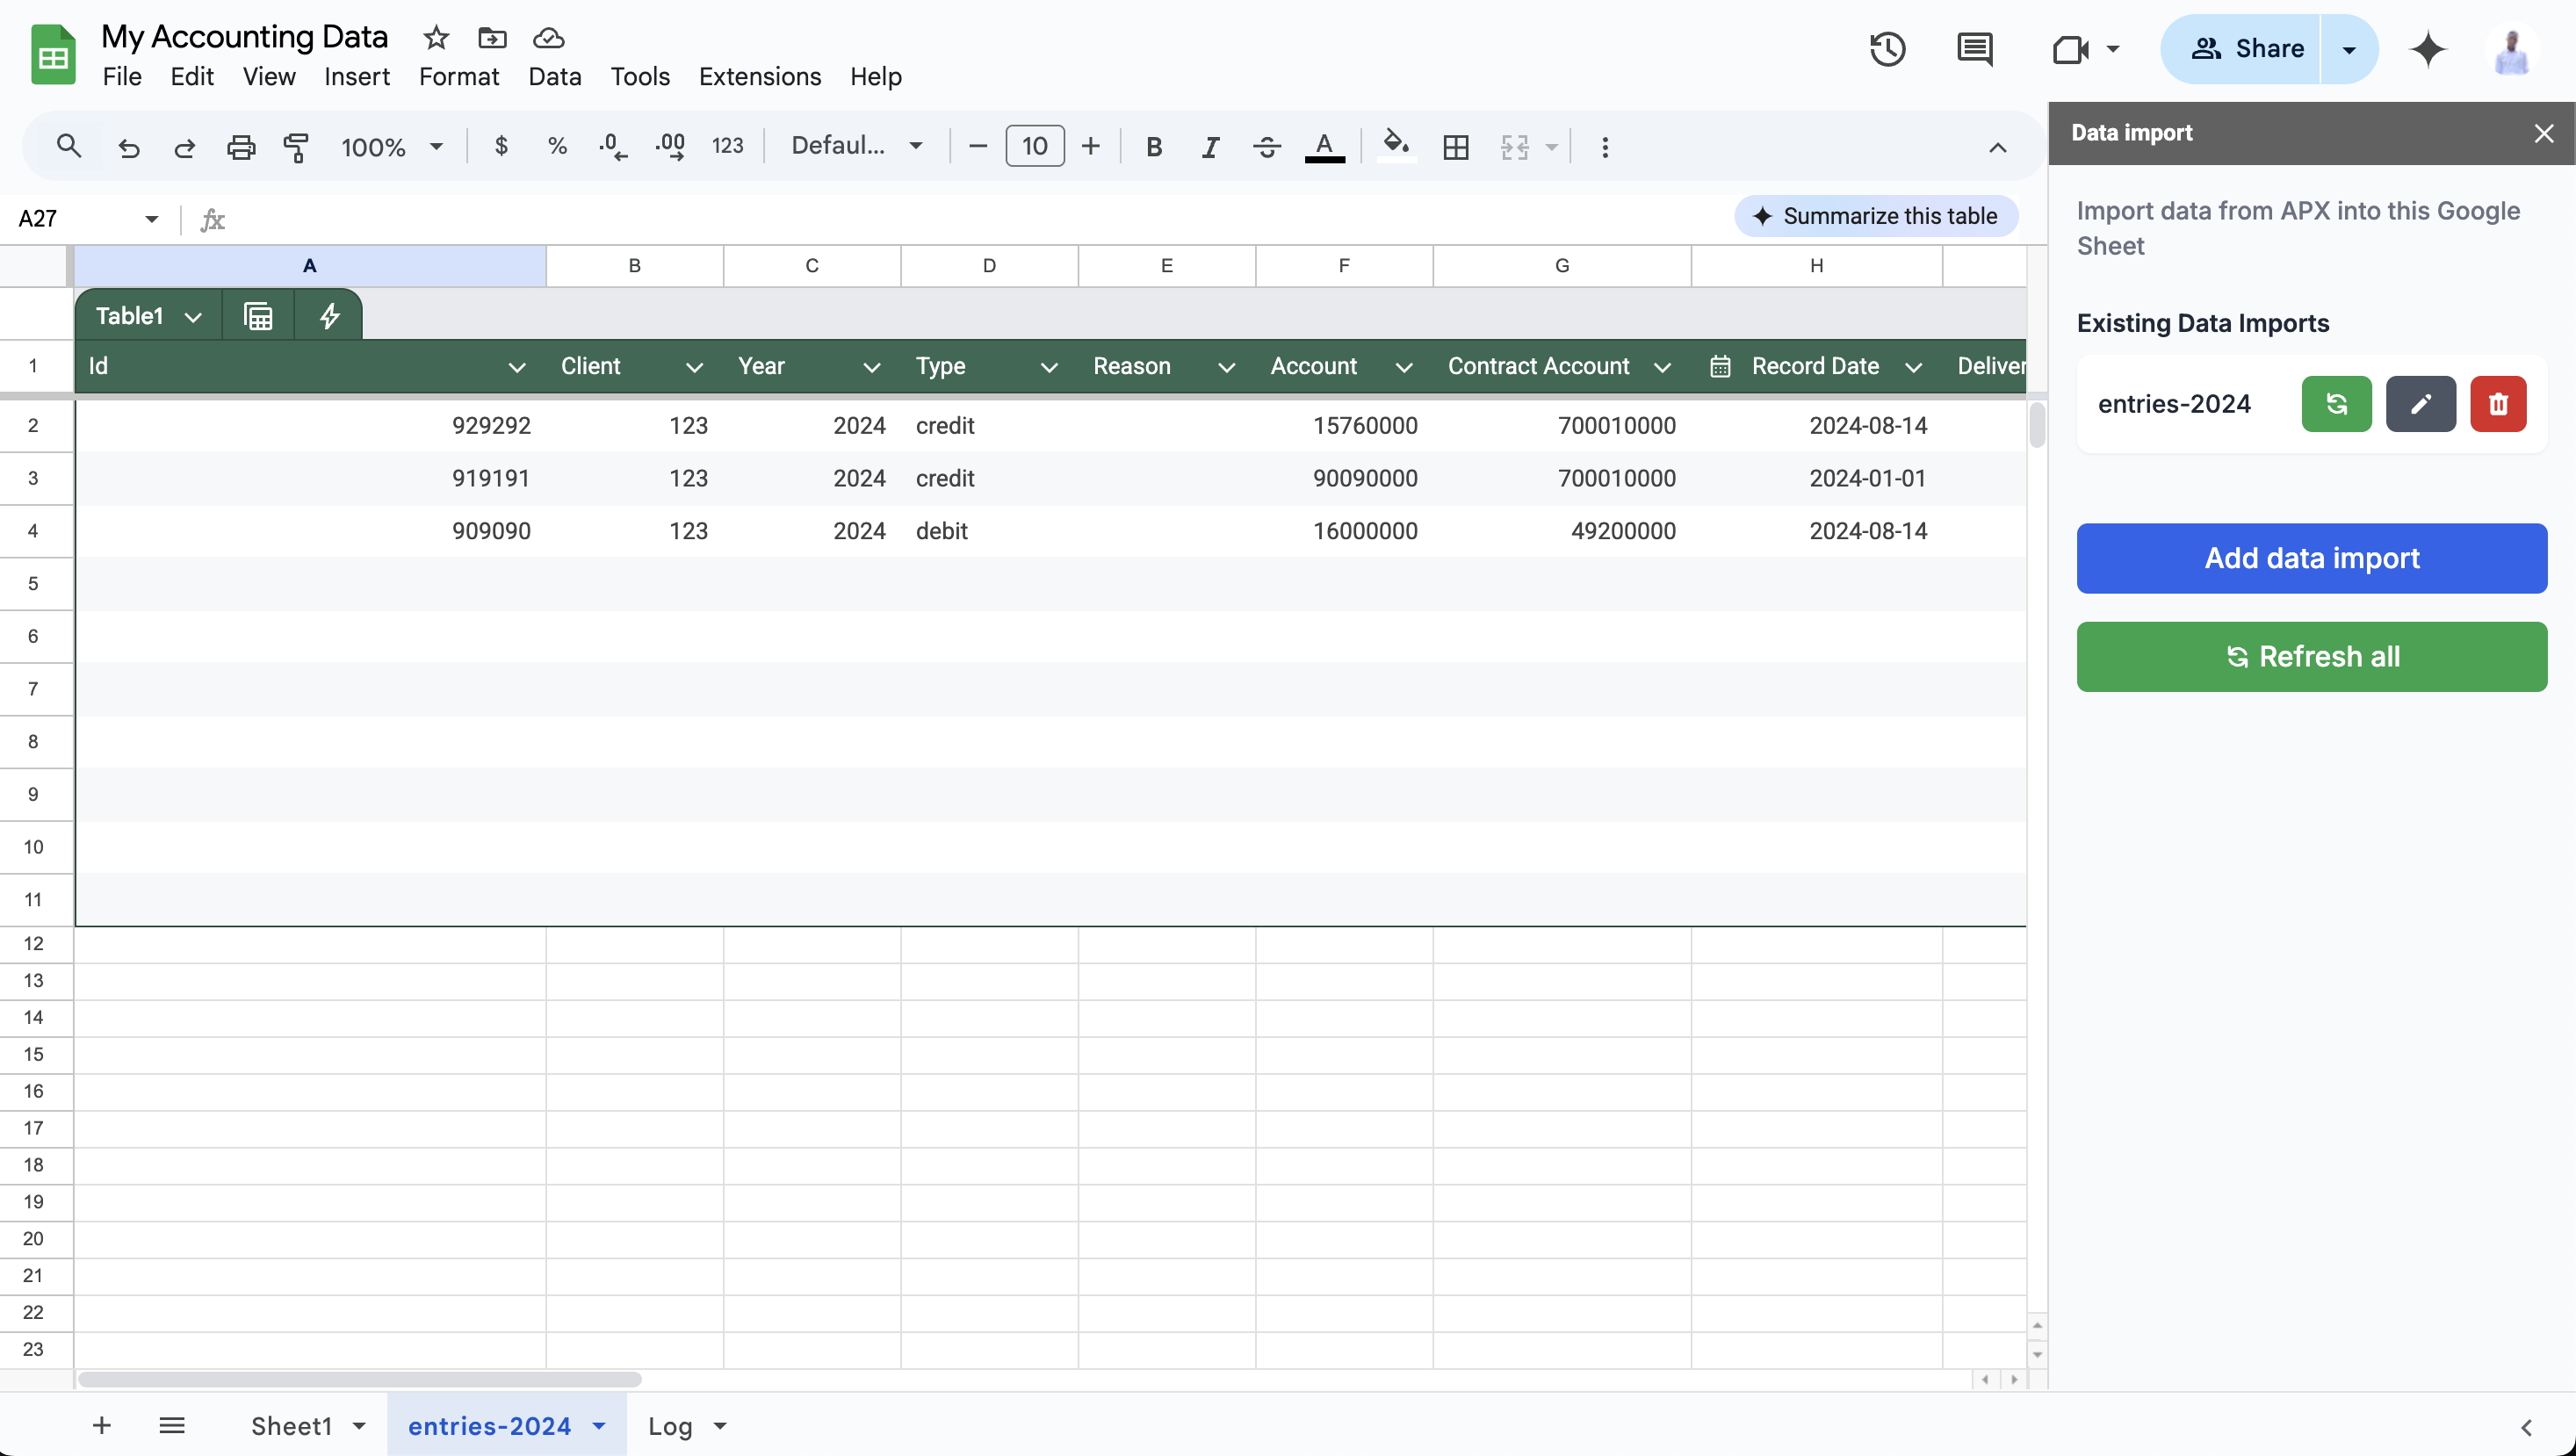This screenshot has height=1456, width=2576.
Task: Open the Extensions menu
Action: 759,76
